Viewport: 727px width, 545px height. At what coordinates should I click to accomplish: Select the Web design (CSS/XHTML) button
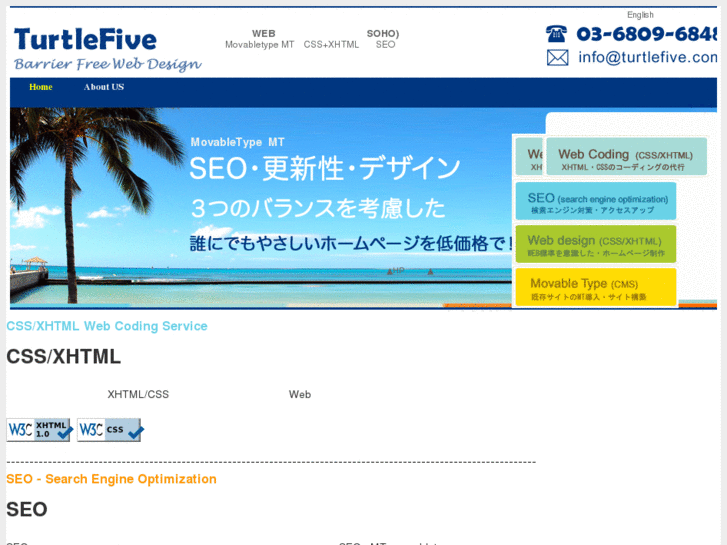596,244
